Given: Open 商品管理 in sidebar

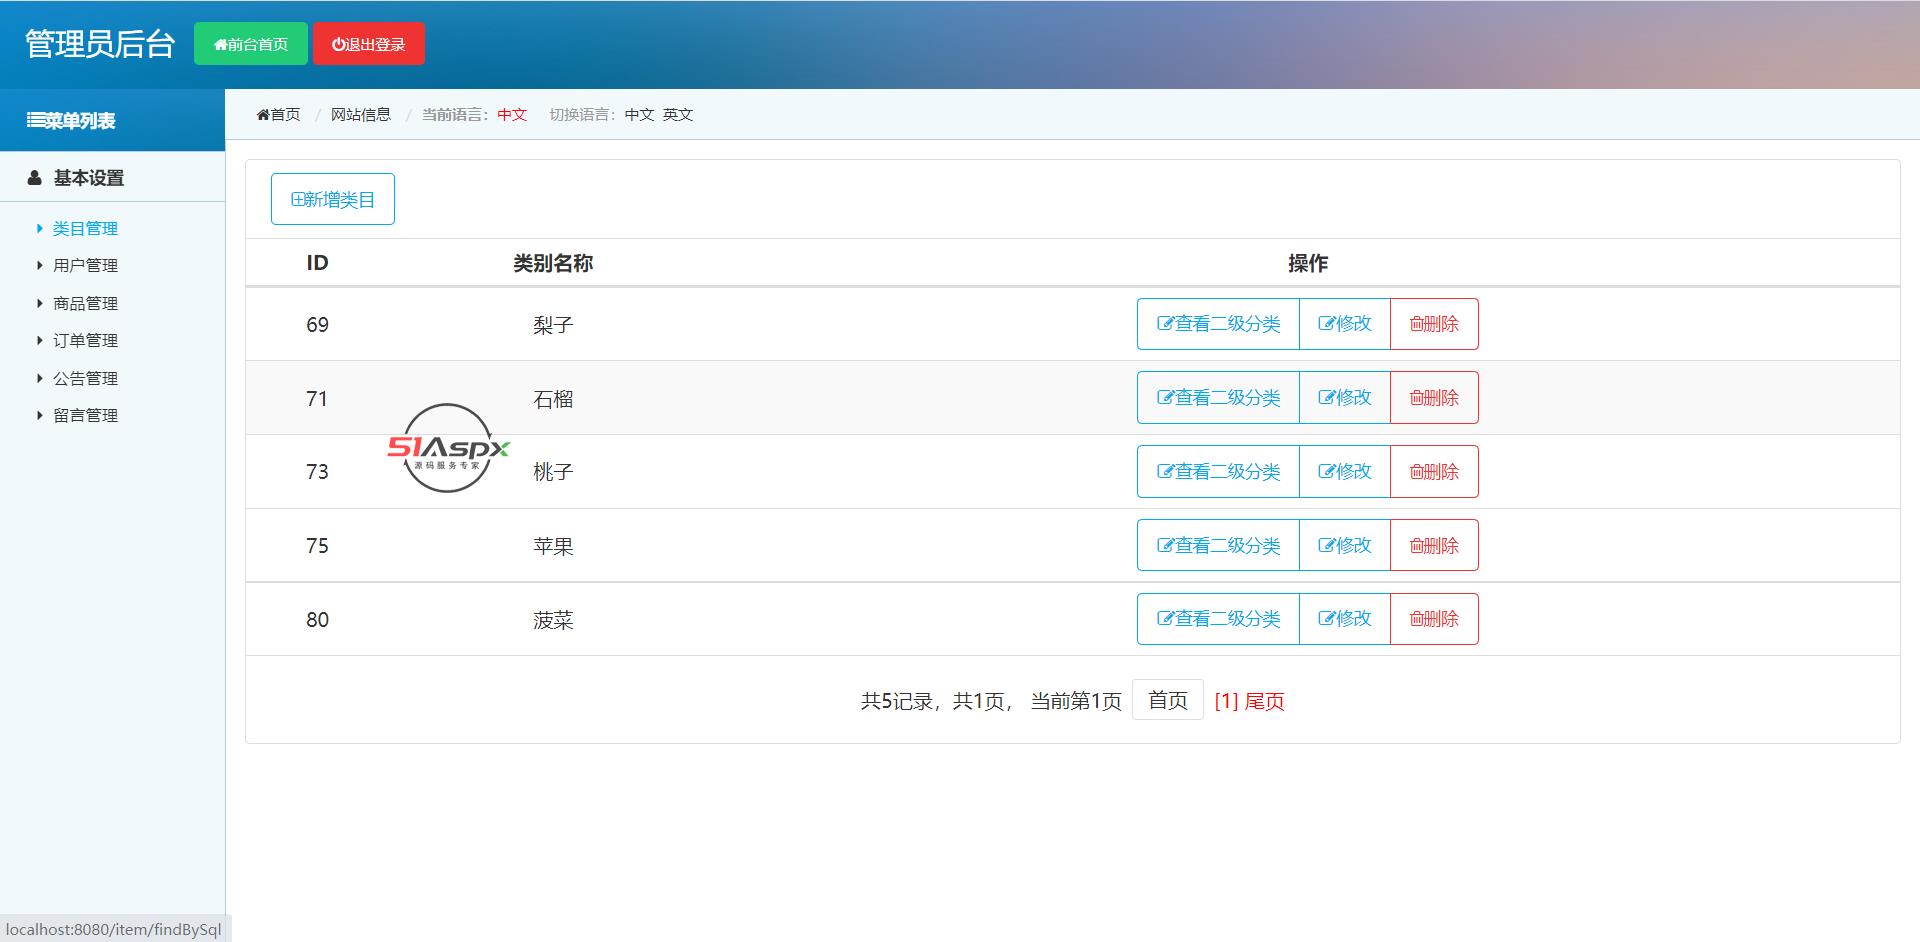Looking at the screenshot, I should 85,304.
